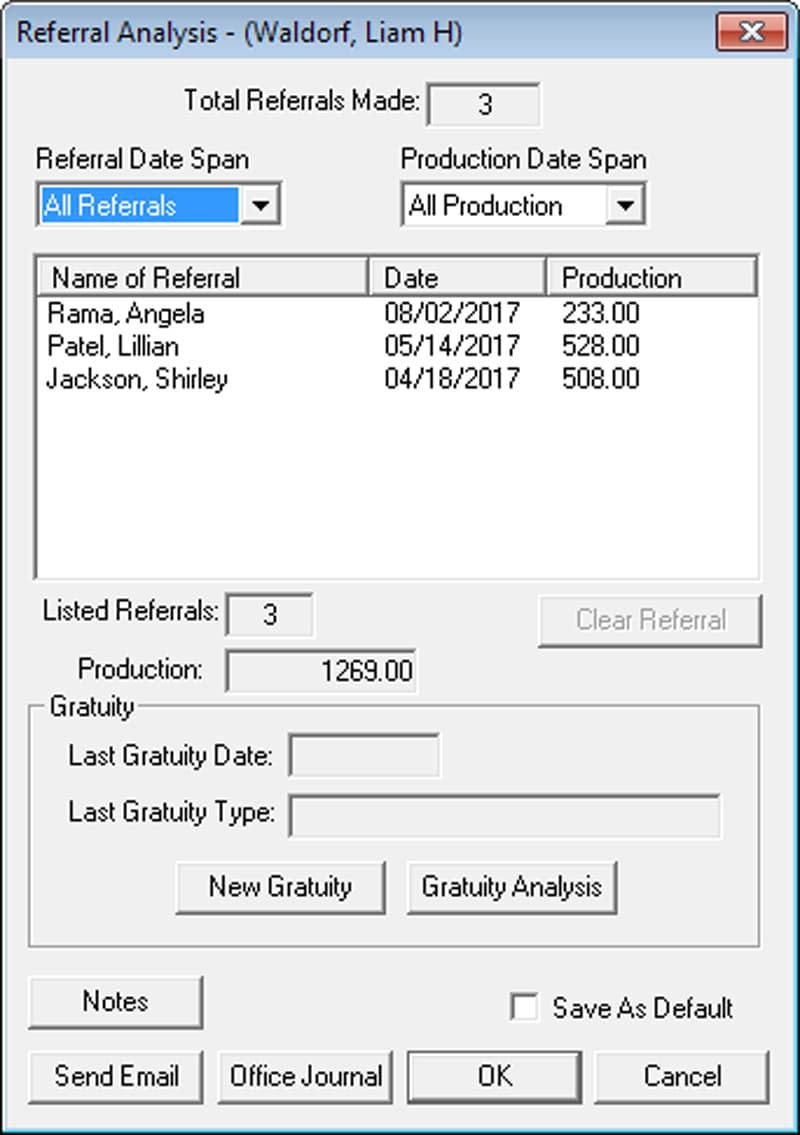Enable the Save As Default checkbox
The width and height of the screenshot is (800, 1135).
(x=525, y=1007)
